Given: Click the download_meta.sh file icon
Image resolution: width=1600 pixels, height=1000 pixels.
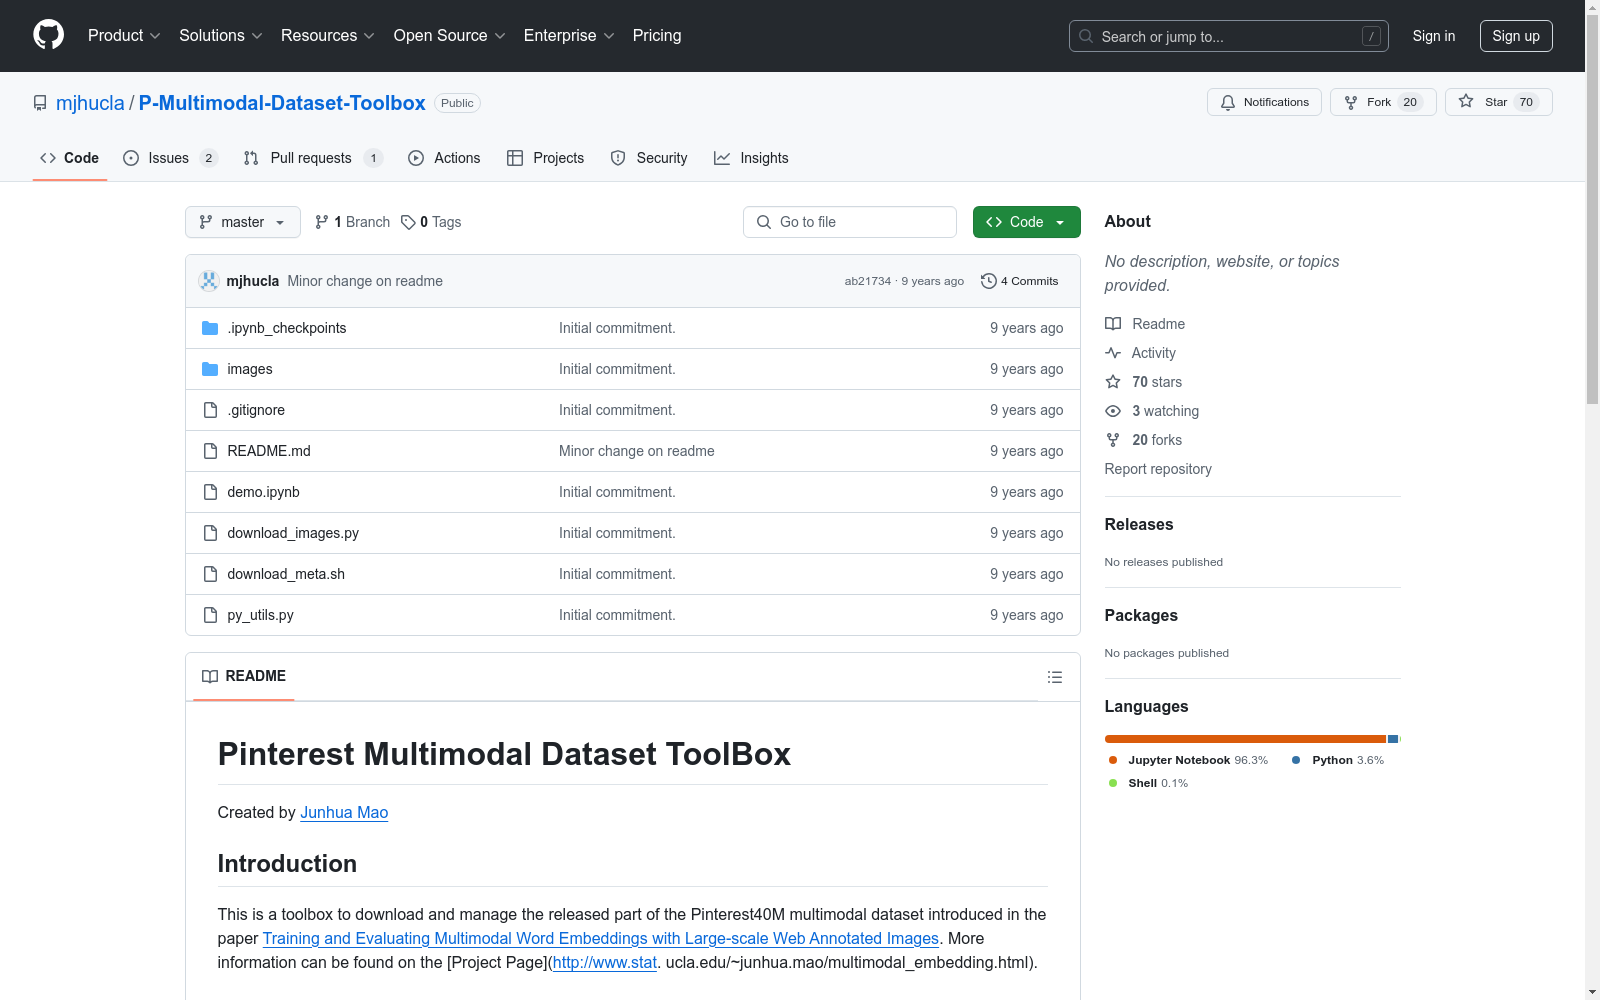Looking at the screenshot, I should 210,574.
